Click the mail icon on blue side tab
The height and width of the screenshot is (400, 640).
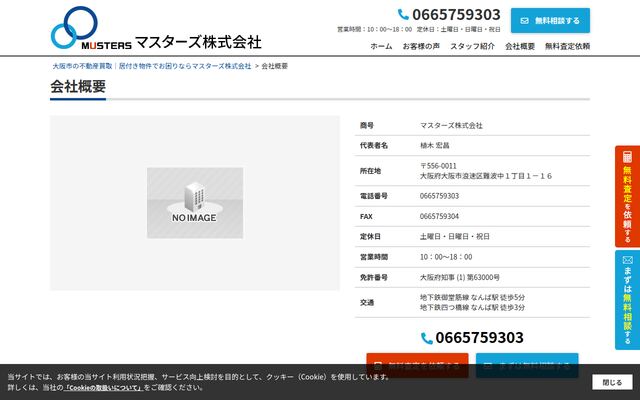pos(627,260)
